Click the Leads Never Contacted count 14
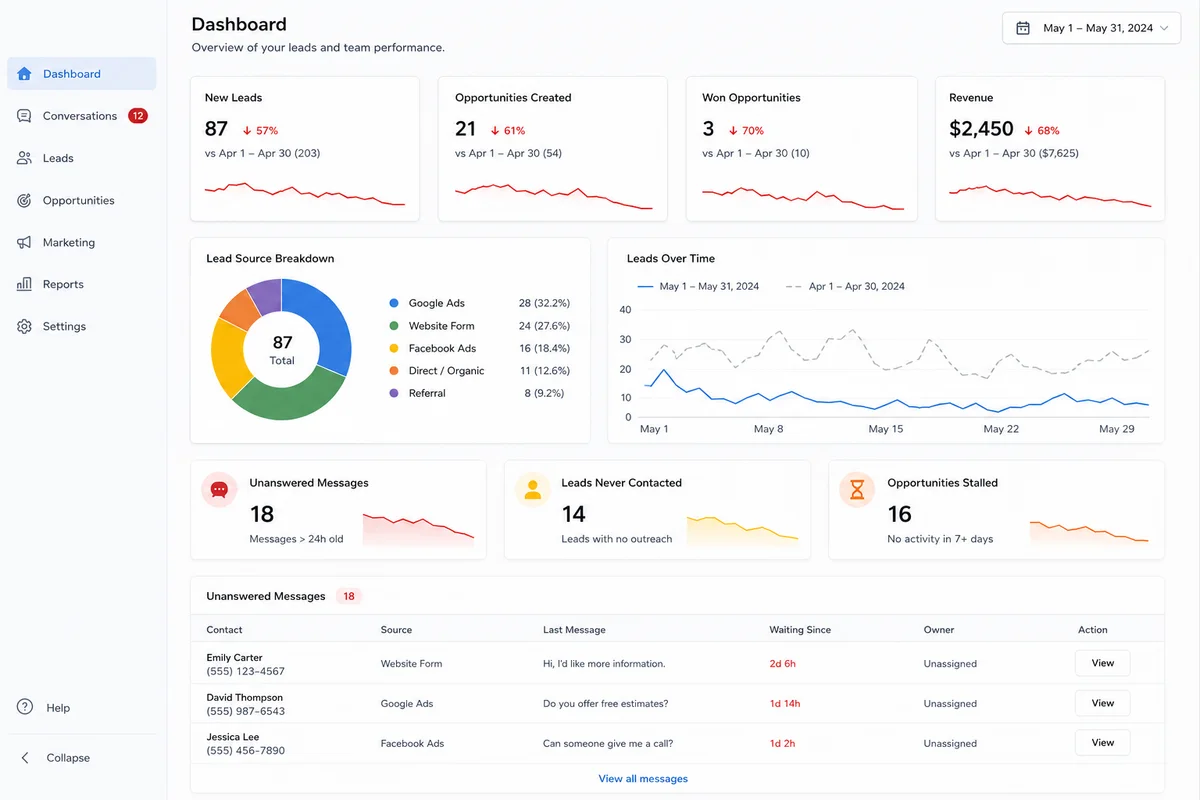Screen dimensions: 1200x800 [573, 514]
